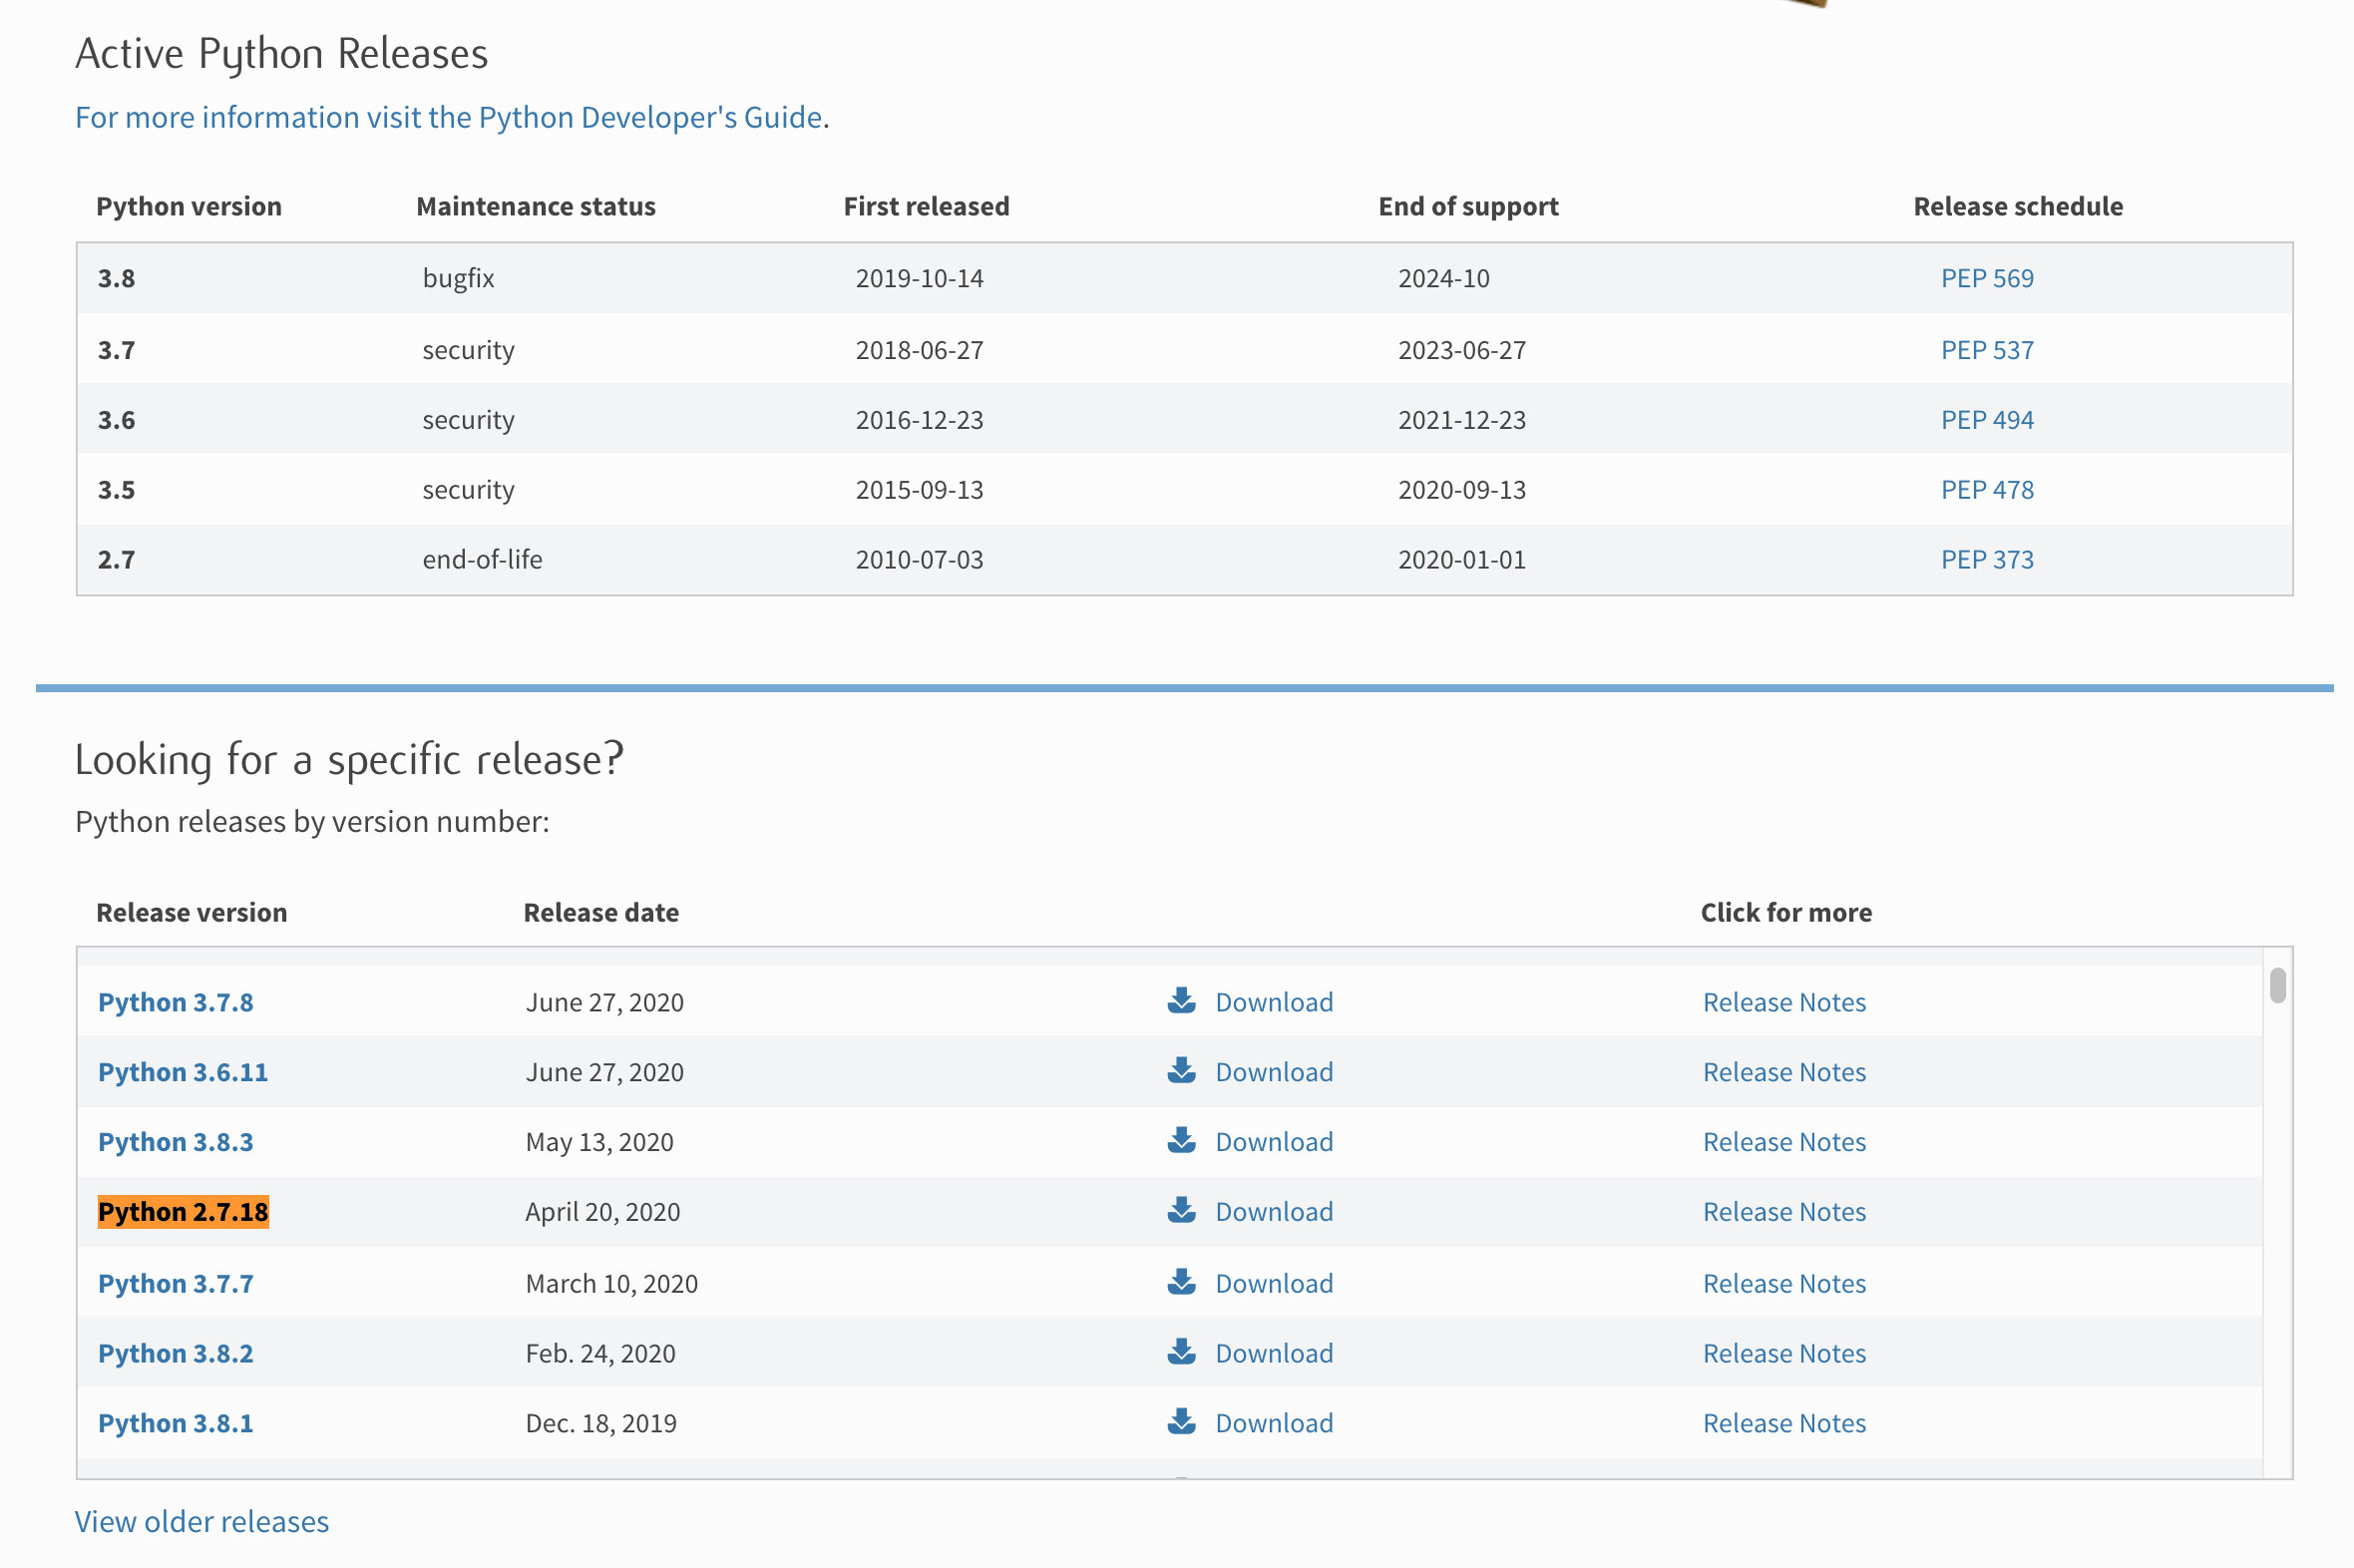The width and height of the screenshot is (2354, 1568).
Task: Open PEP 478 release schedule
Action: (x=1986, y=490)
